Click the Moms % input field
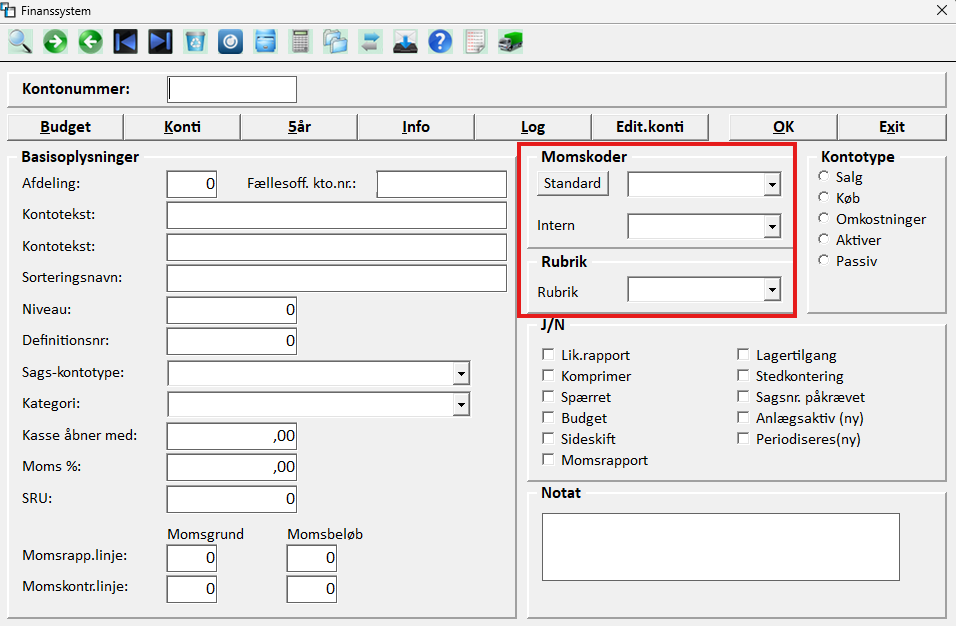This screenshot has height=626, width=956. click(x=232, y=468)
